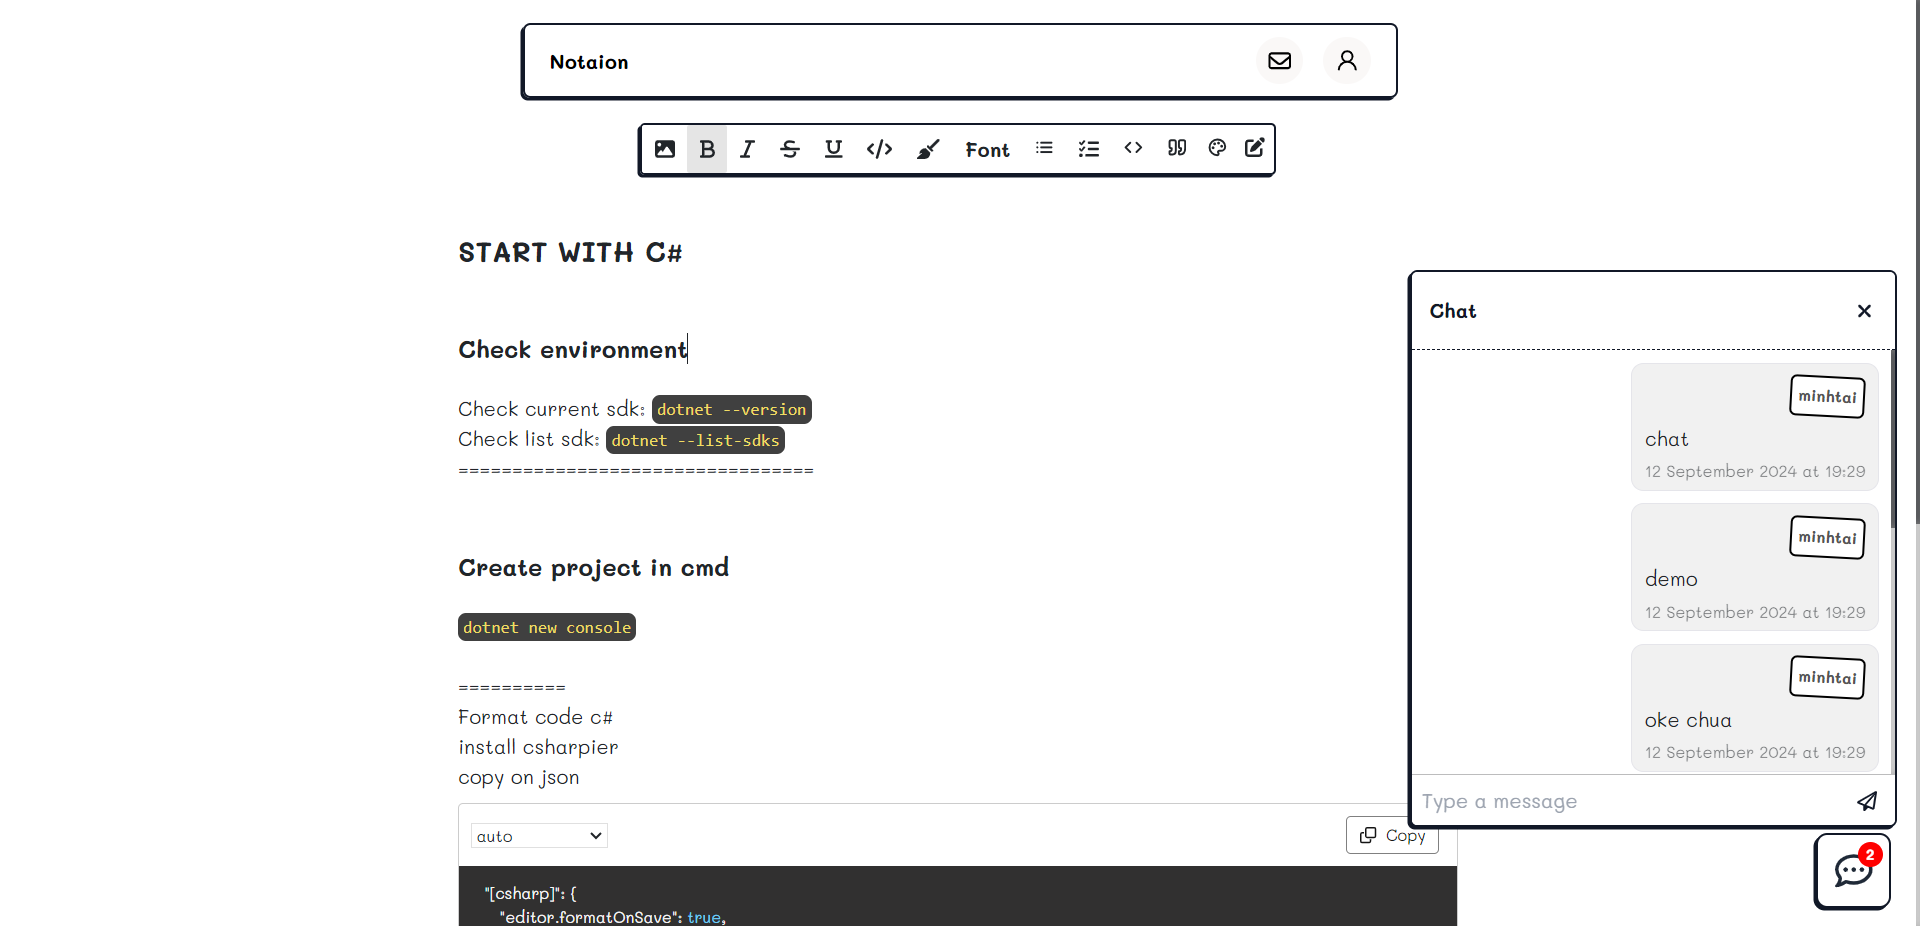Open the color palette picker
Image resolution: width=1920 pixels, height=926 pixels.
1216,148
